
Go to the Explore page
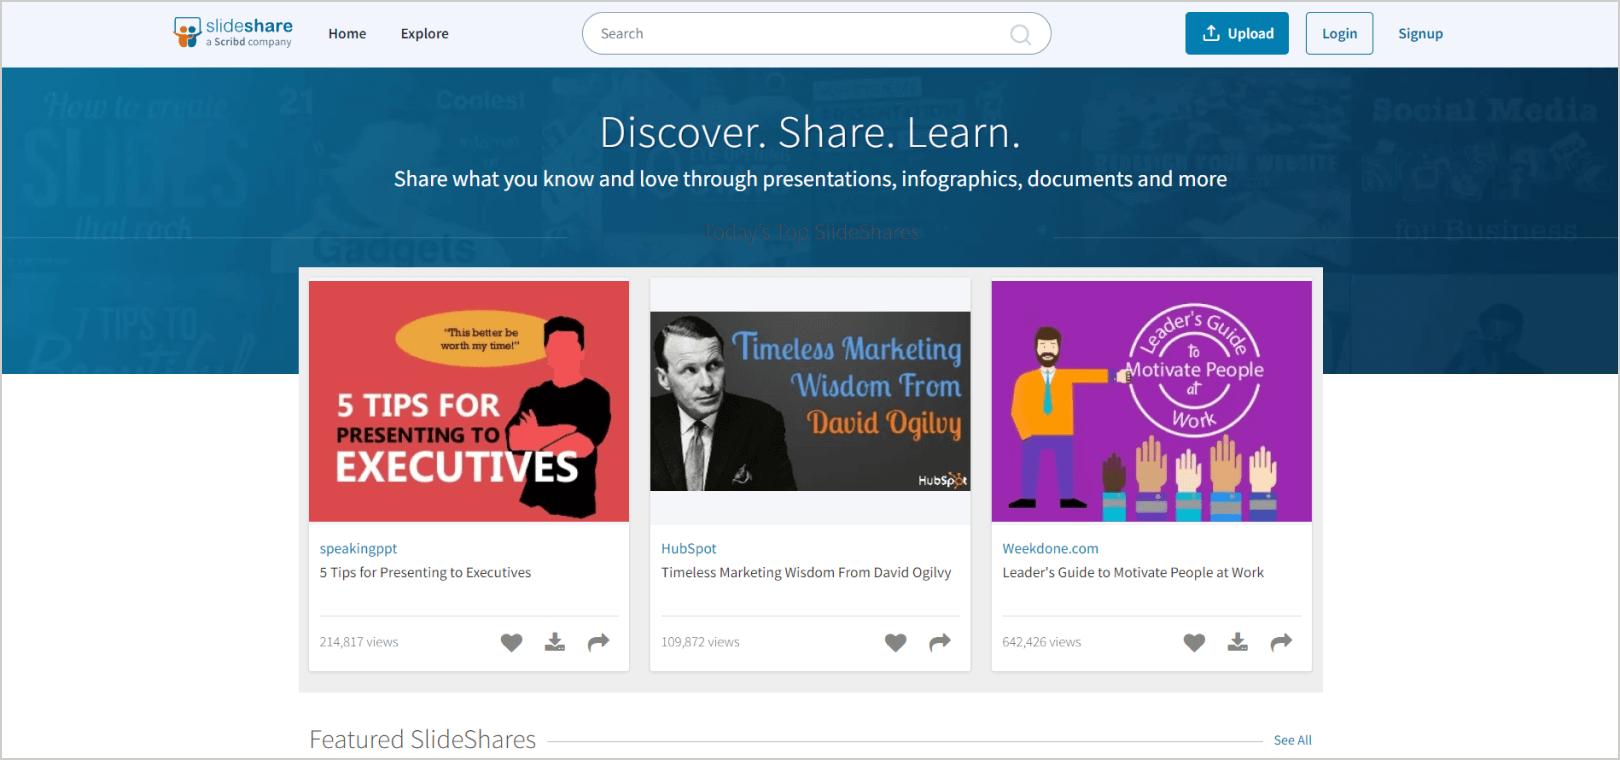click(x=425, y=34)
